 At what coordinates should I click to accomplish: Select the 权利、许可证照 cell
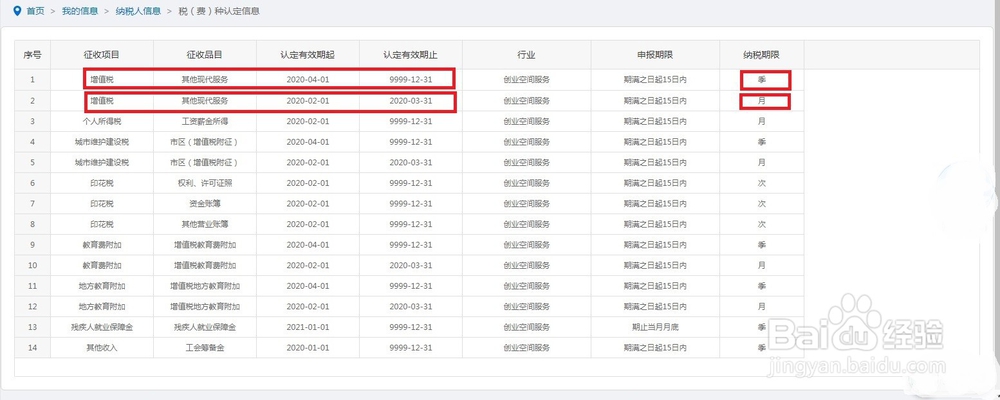pyautogui.click(x=205, y=183)
